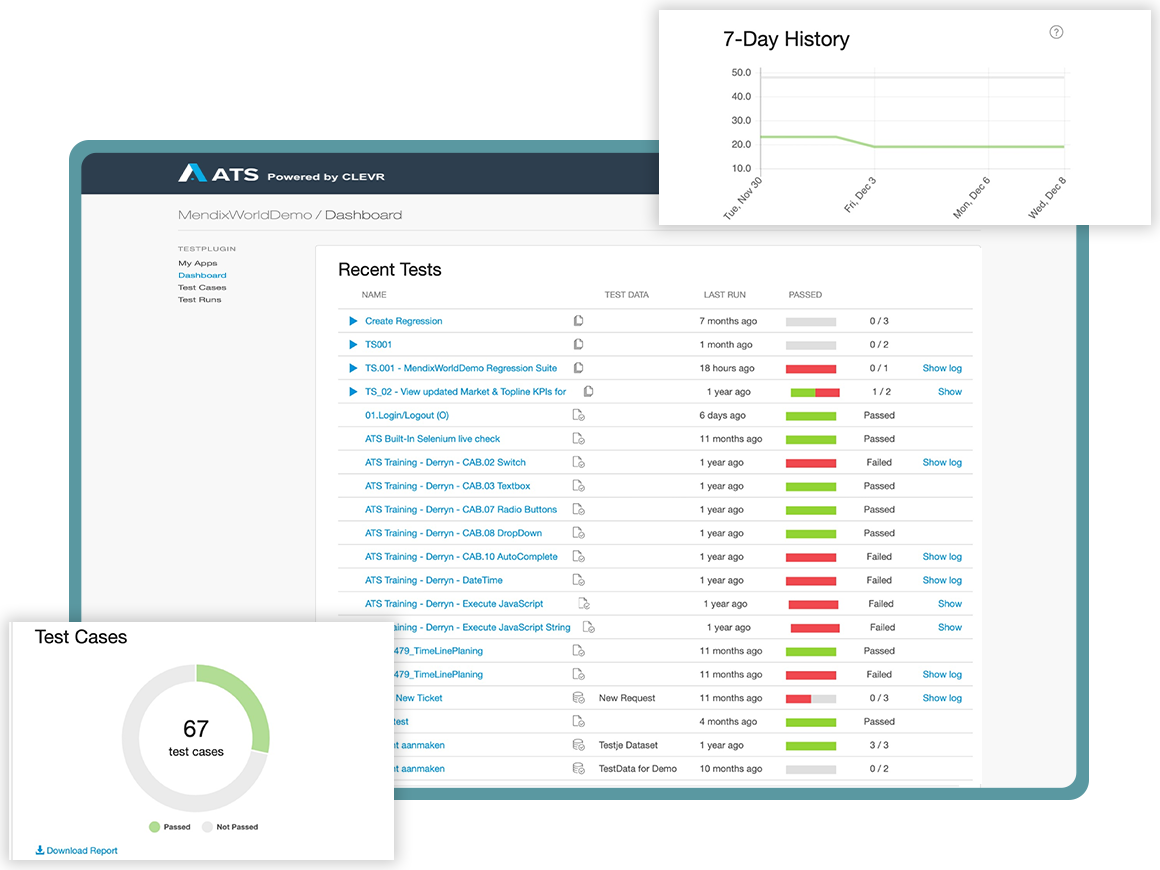Show log for CAB.02 Switch test

[x=942, y=462]
